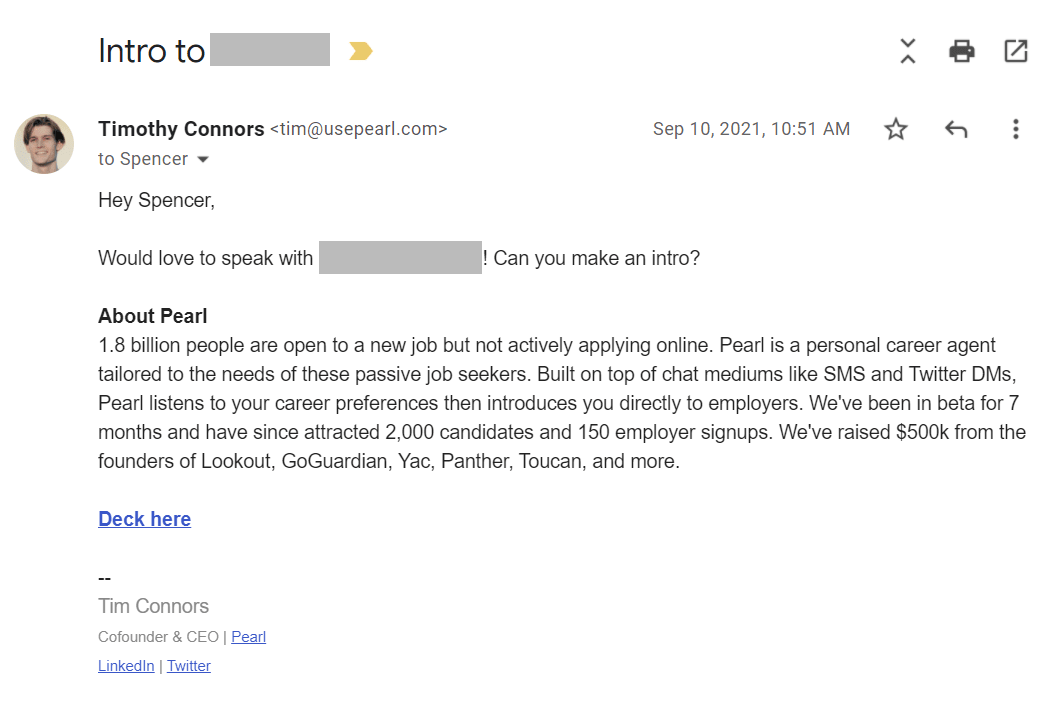Click the "to Spencer" recipient text

[143, 159]
